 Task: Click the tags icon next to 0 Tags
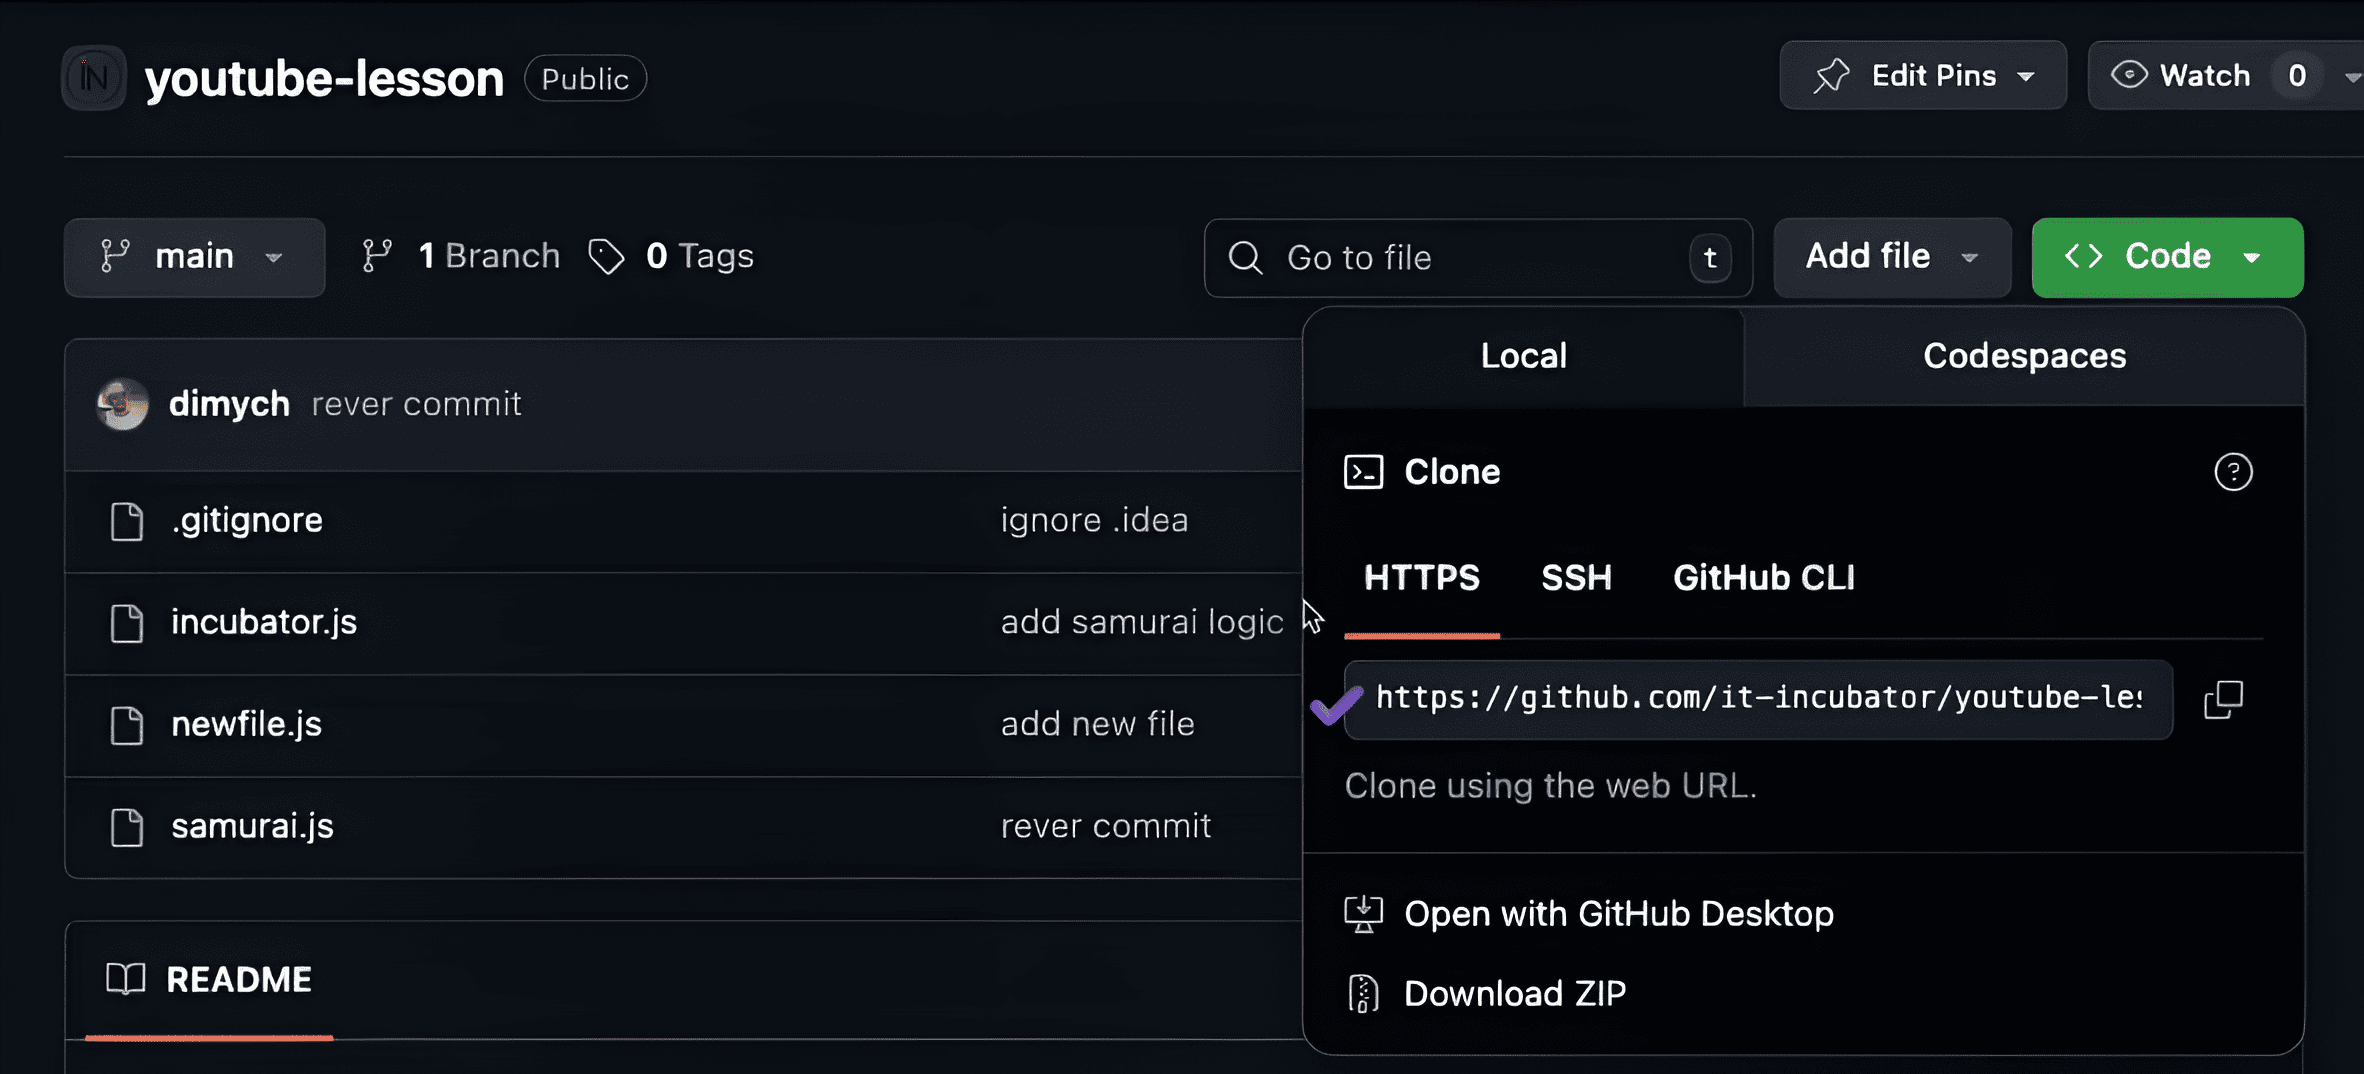tap(606, 257)
